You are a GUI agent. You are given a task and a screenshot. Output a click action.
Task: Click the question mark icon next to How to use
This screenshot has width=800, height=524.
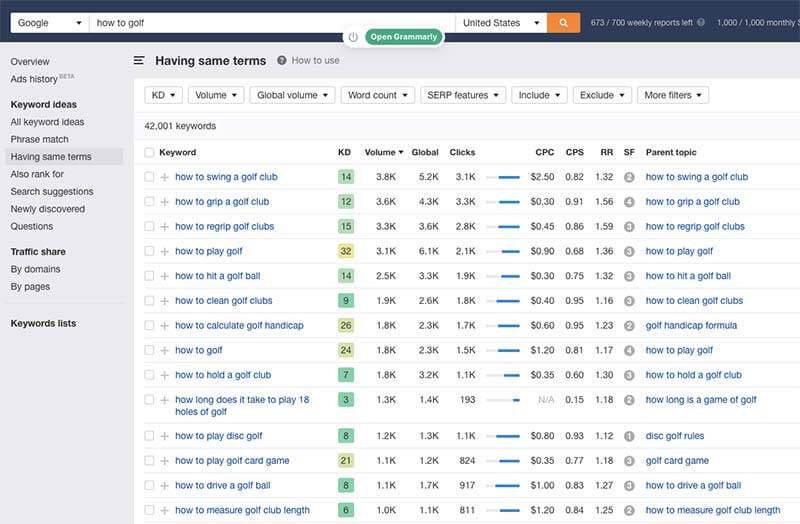(x=282, y=61)
